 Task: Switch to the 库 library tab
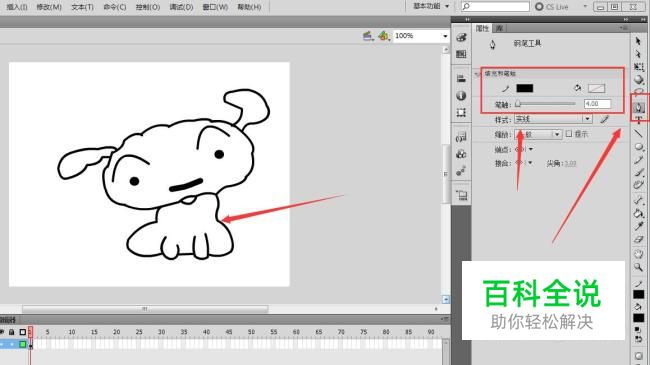500,28
